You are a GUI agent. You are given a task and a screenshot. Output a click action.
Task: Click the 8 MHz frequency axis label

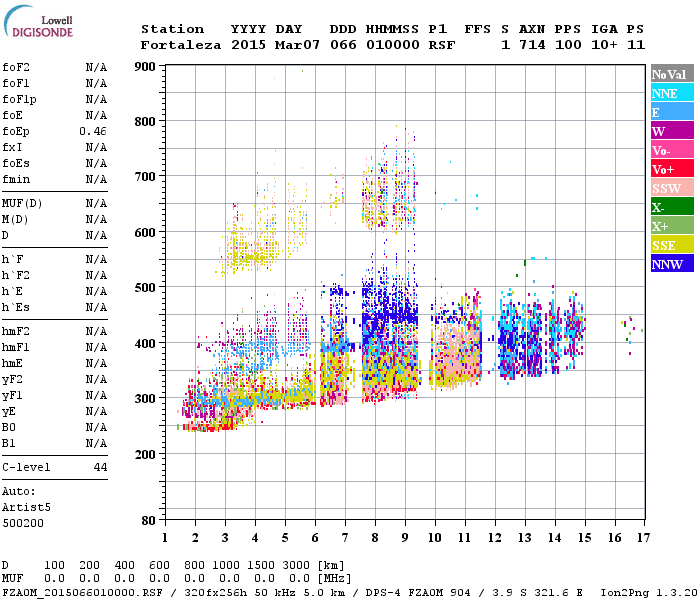375,538
